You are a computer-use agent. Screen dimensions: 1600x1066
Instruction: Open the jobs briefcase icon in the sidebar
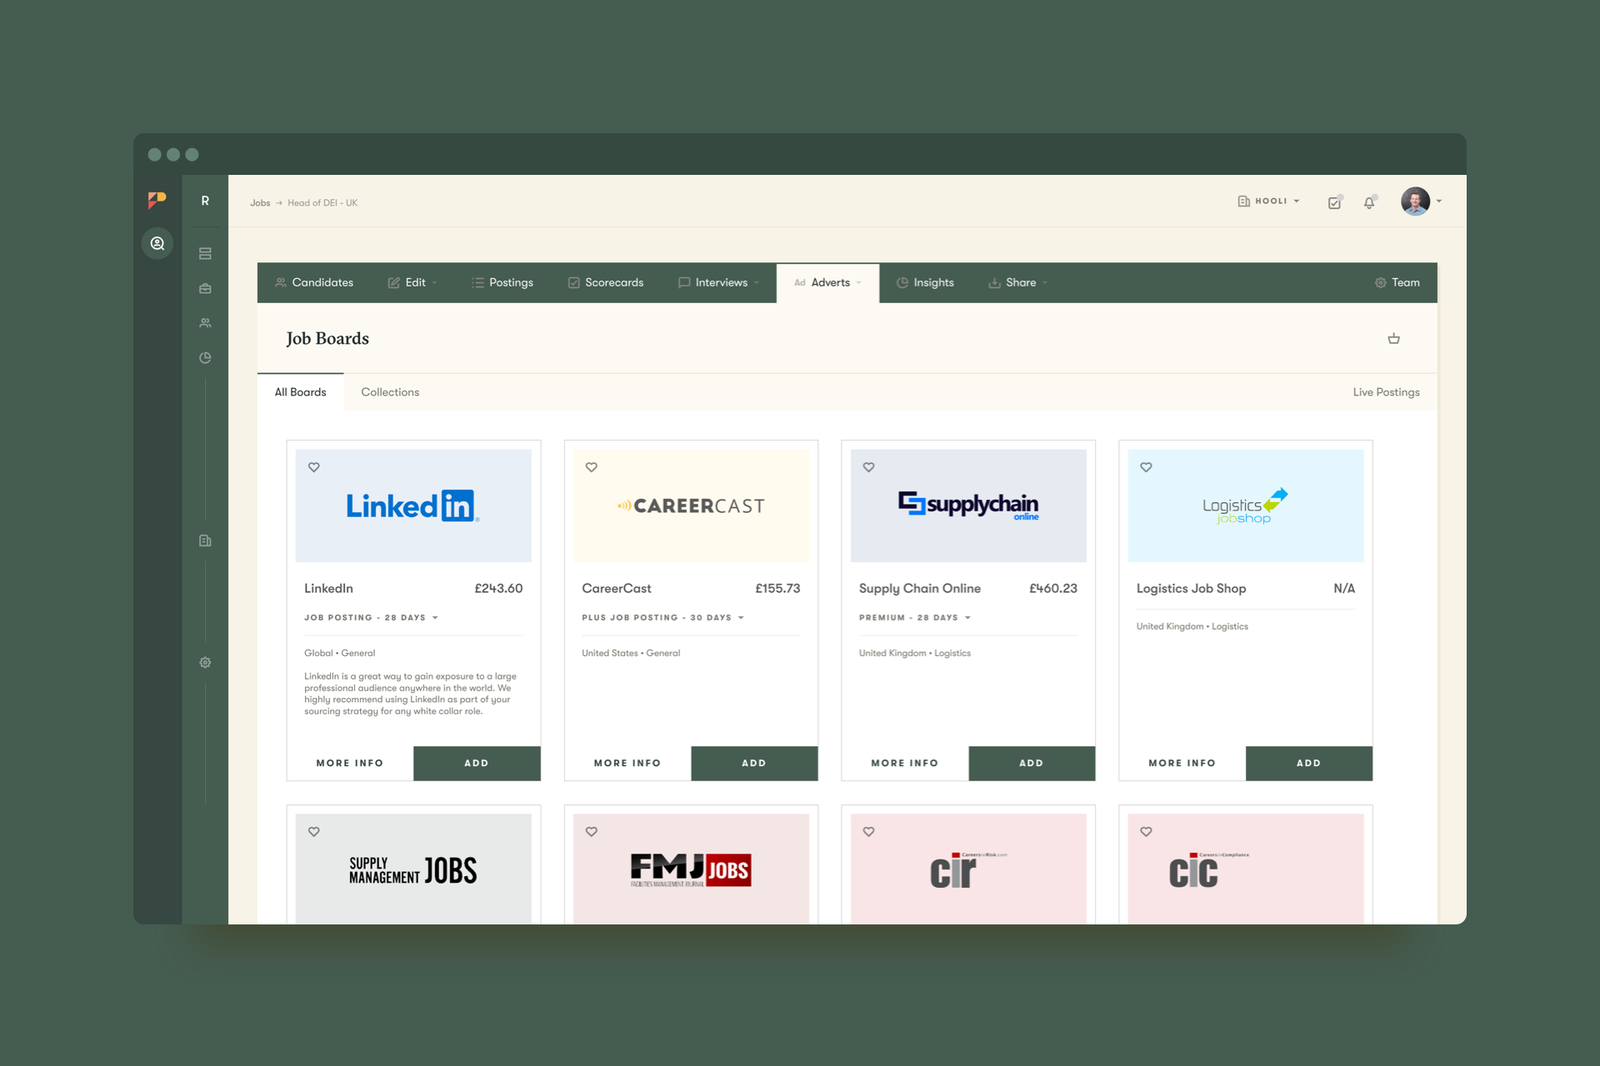click(x=205, y=287)
